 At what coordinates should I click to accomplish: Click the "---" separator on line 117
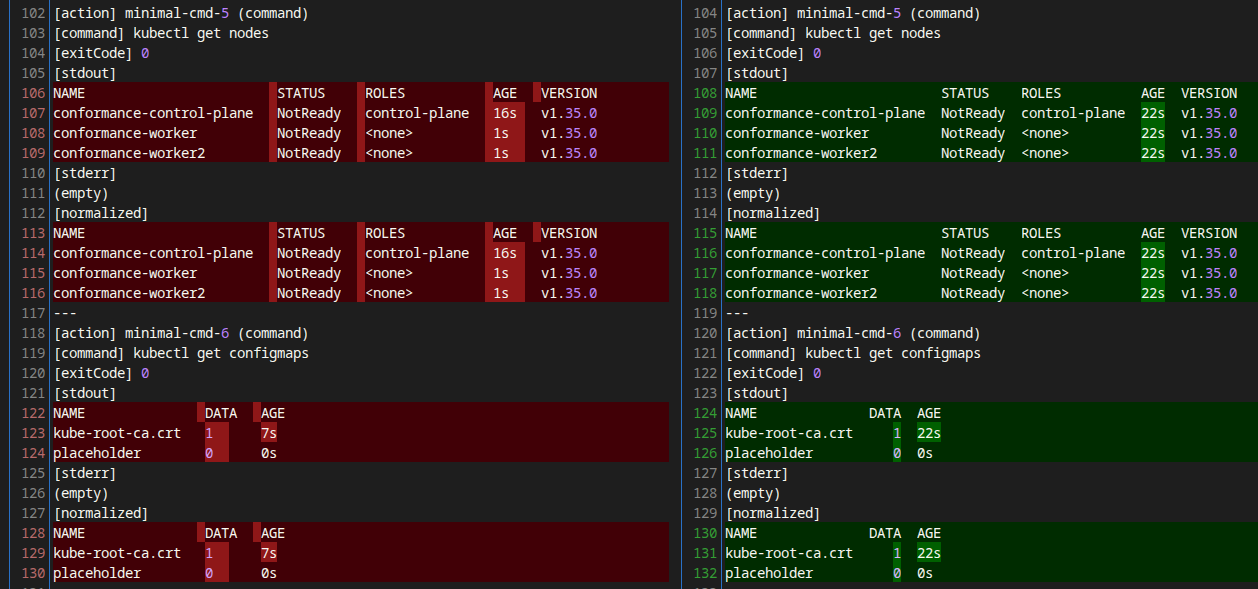pos(63,313)
